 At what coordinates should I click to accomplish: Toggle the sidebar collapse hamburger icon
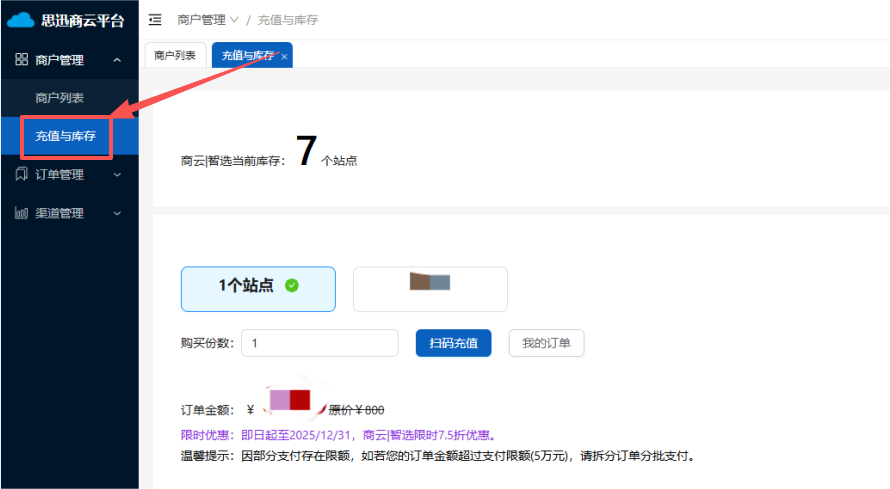(x=155, y=19)
